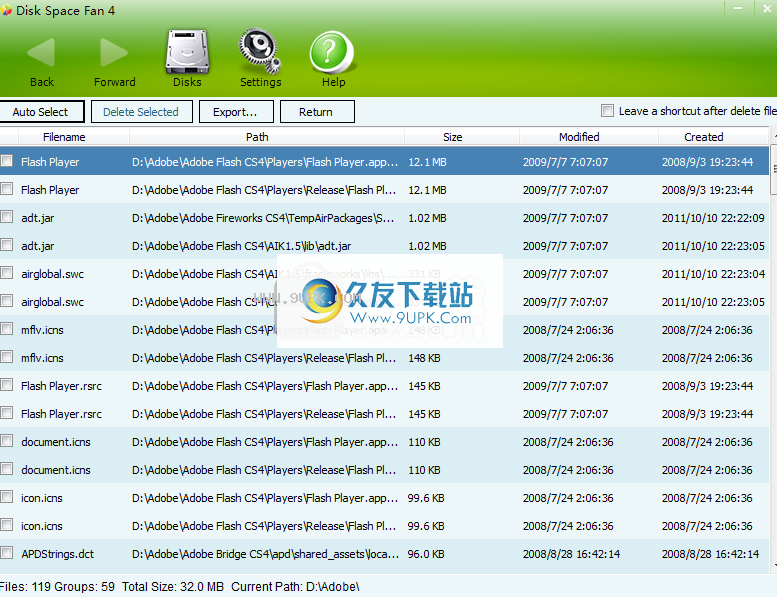Screen dimensions: 780x602
Task: Click the Auto Select button
Action: pyautogui.click(x=42, y=112)
